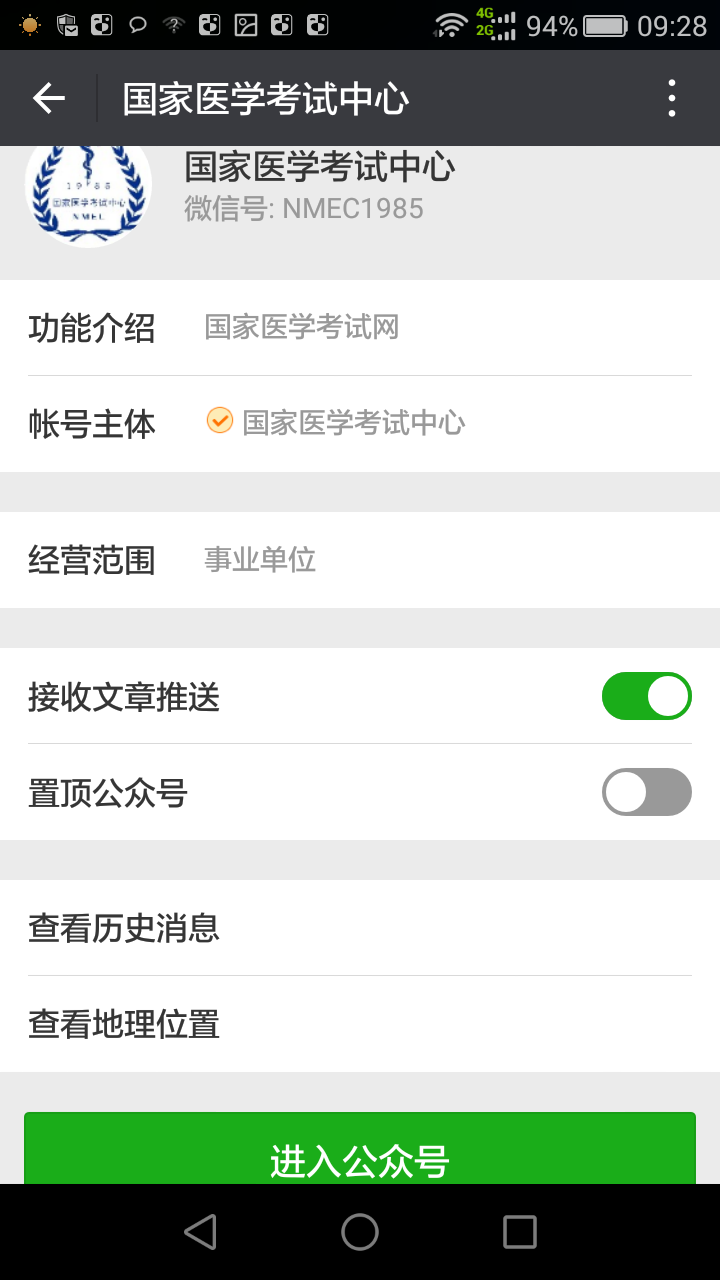Tap the sun icon in status bar
The width and height of the screenshot is (720, 1280).
tap(30, 26)
